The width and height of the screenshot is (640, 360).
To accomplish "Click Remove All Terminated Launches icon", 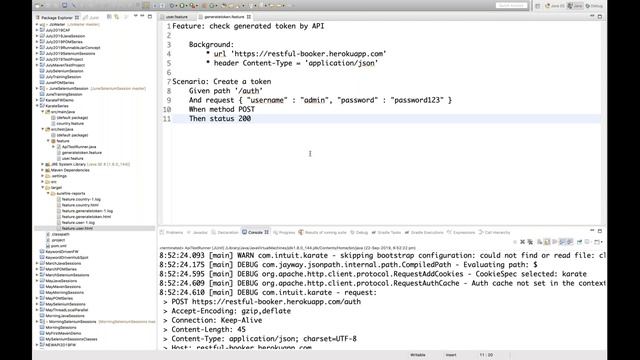I will (530, 242).
